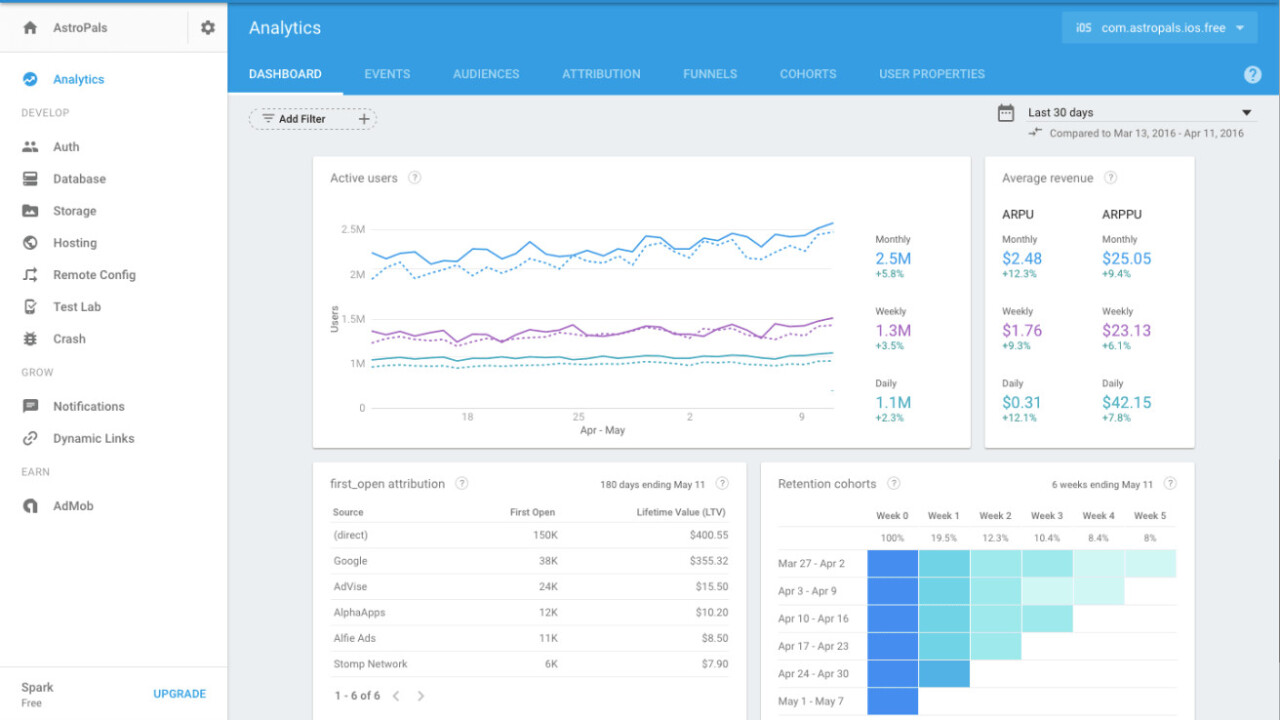Click the Google row in attribution table
This screenshot has height=720, width=1280.
pyautogui.click(x=530, y=561)
